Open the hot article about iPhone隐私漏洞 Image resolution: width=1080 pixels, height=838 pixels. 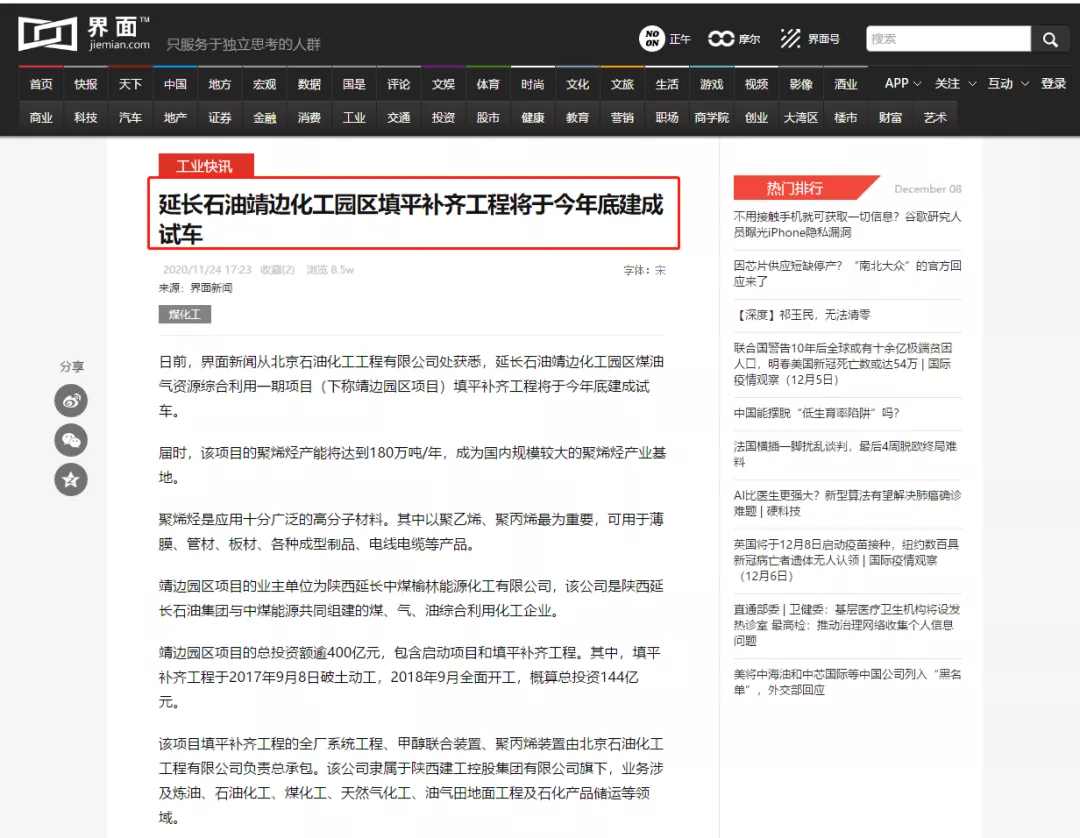tap(847, 224)
